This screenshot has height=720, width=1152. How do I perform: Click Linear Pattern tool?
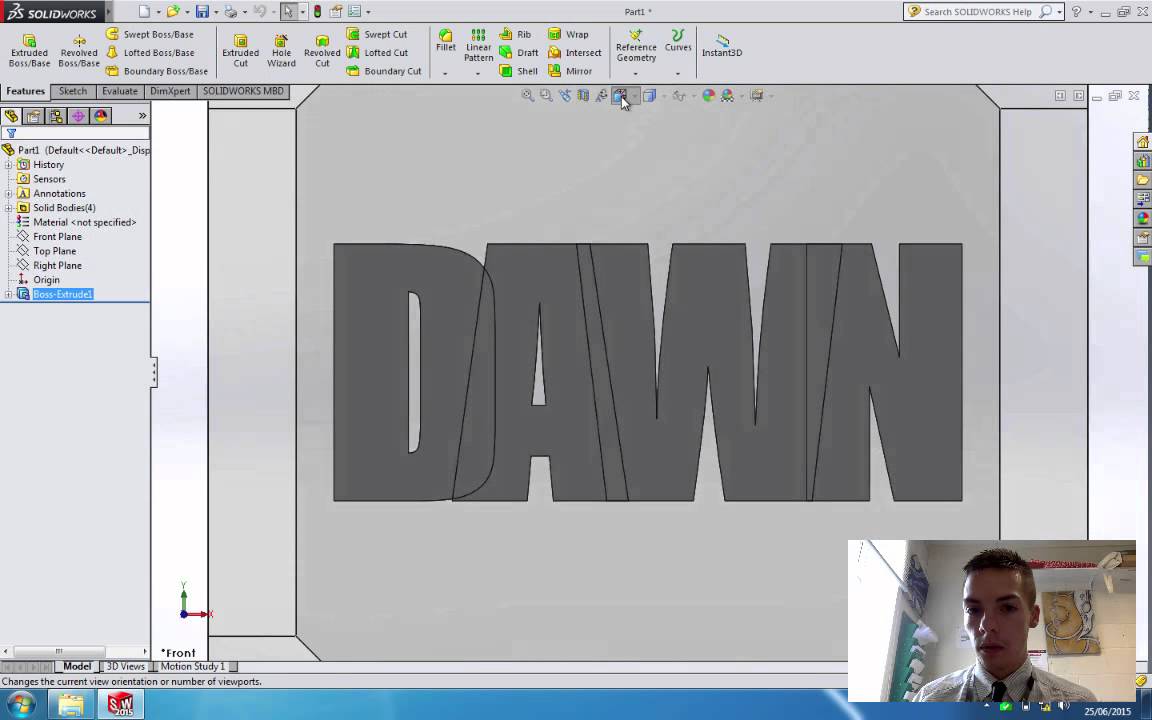[478, 46]
